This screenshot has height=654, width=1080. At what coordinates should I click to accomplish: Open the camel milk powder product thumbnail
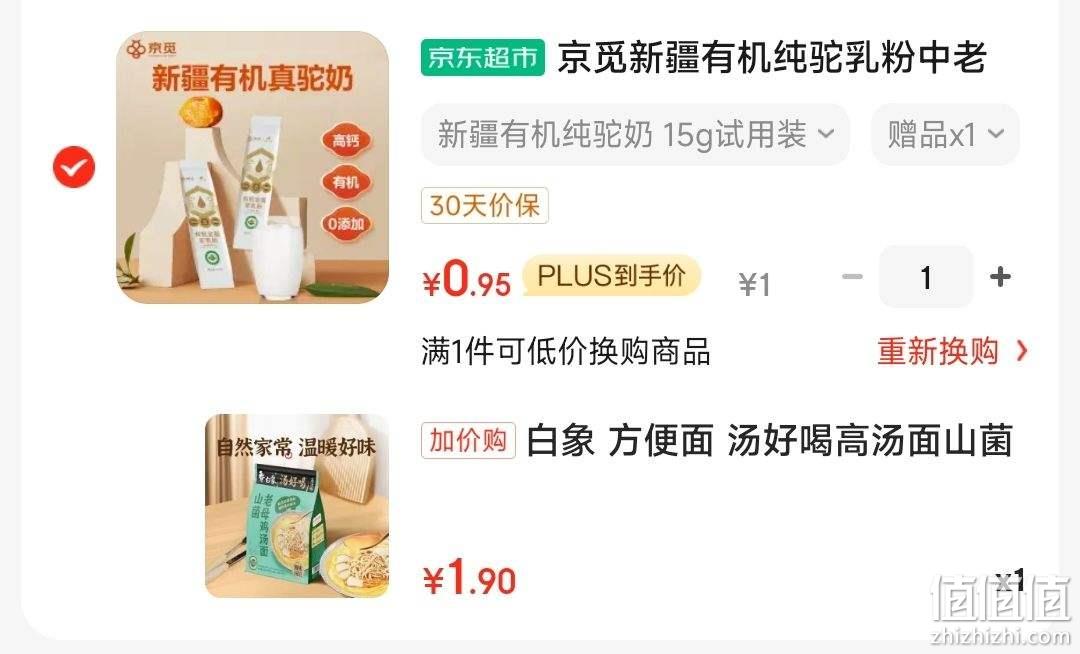tap(252, 167)
